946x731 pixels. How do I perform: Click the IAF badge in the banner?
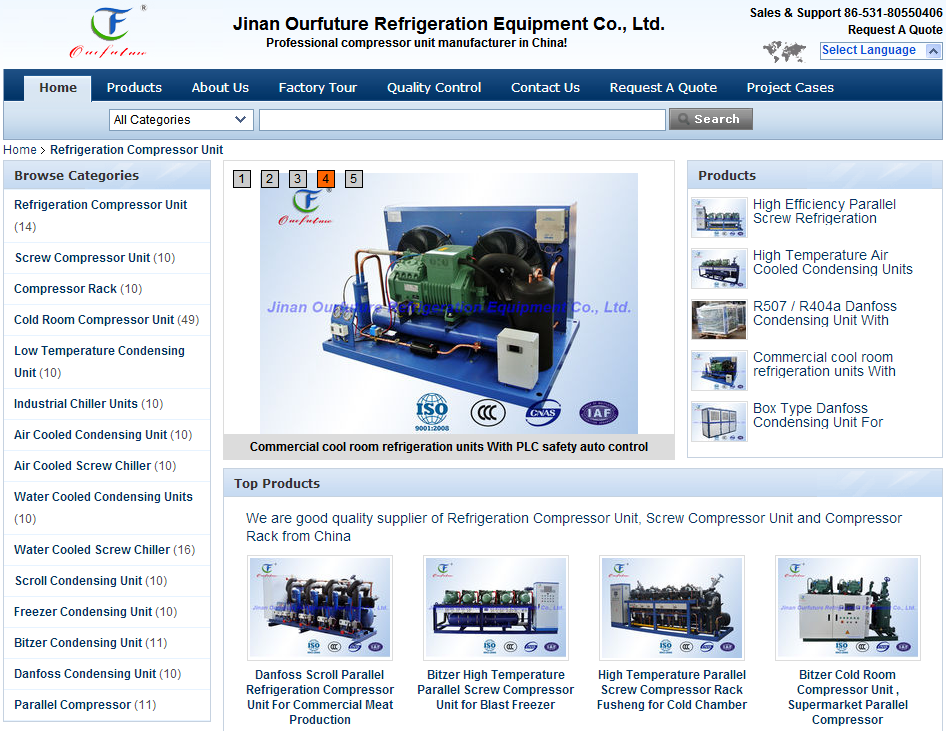(x=598, y=413)
